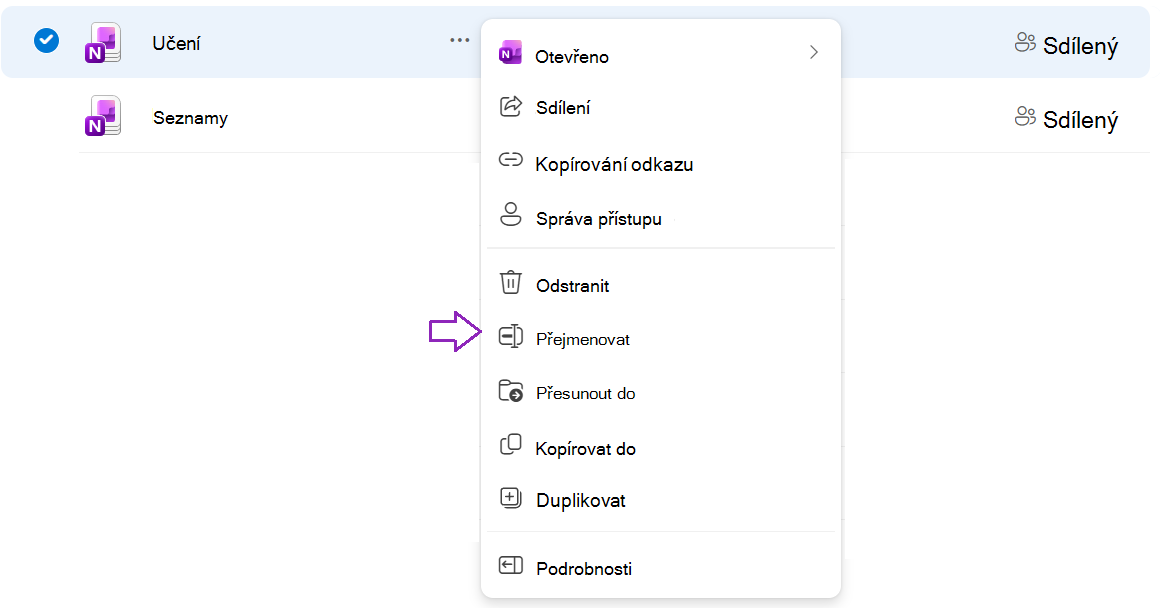Click the copy icon beside Kopírovat do

[510, 445]
